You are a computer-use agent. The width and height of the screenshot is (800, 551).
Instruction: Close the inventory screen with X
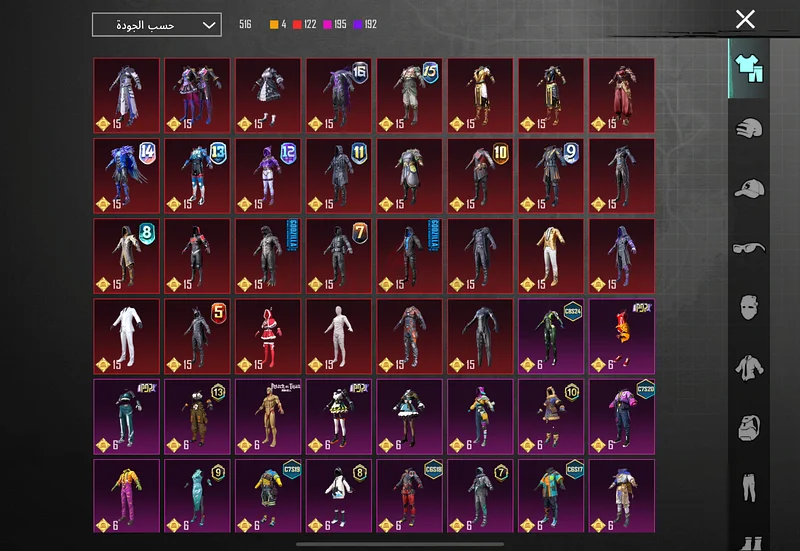point(745,19)
